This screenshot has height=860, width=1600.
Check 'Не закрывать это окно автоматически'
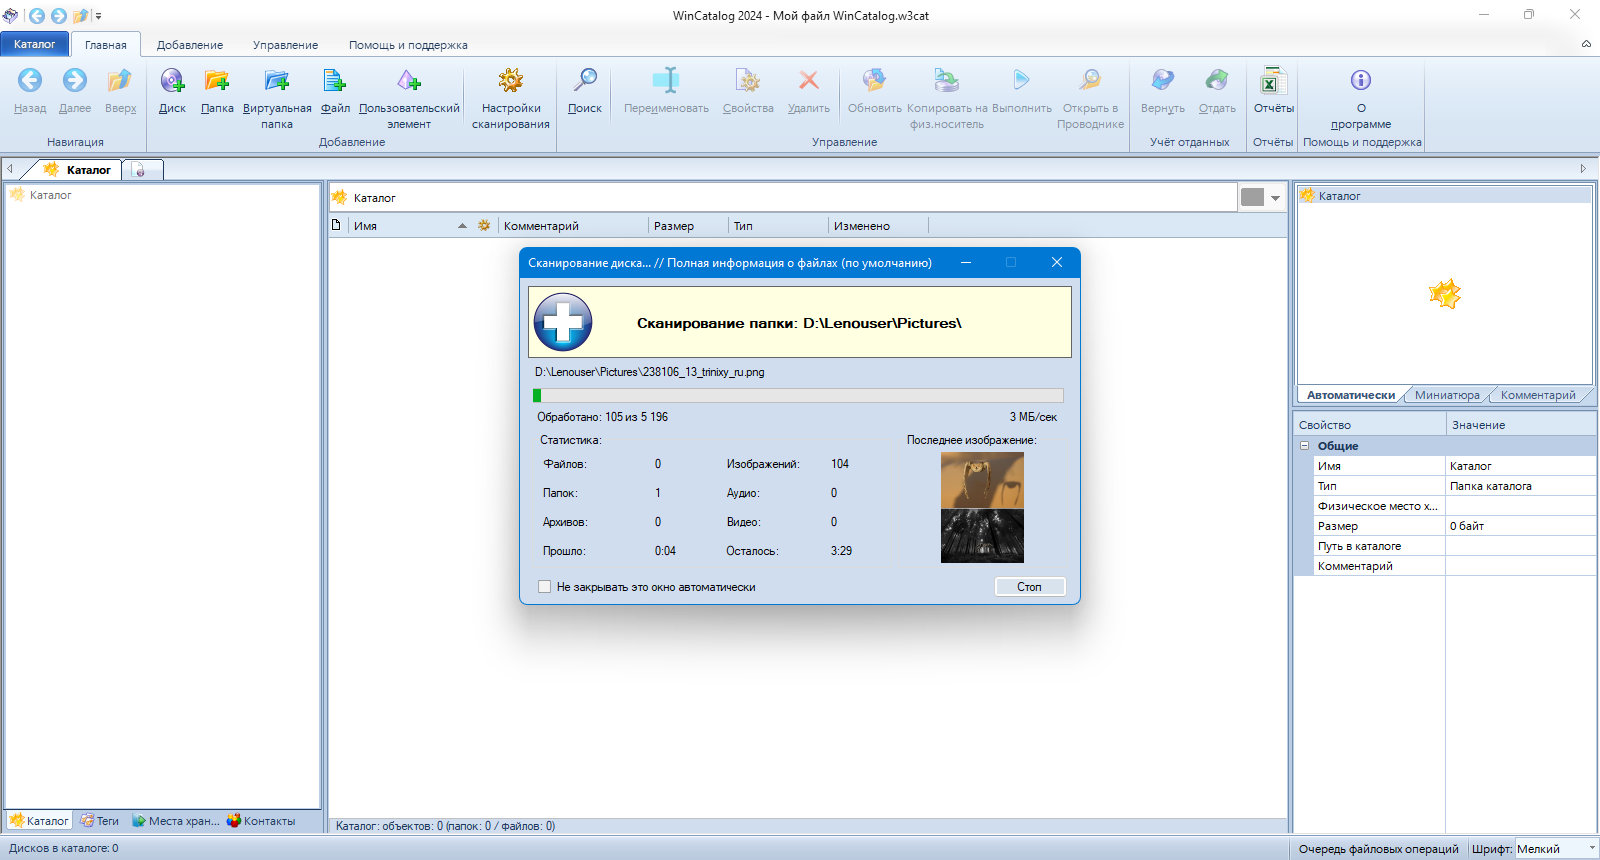click(545, 587)
